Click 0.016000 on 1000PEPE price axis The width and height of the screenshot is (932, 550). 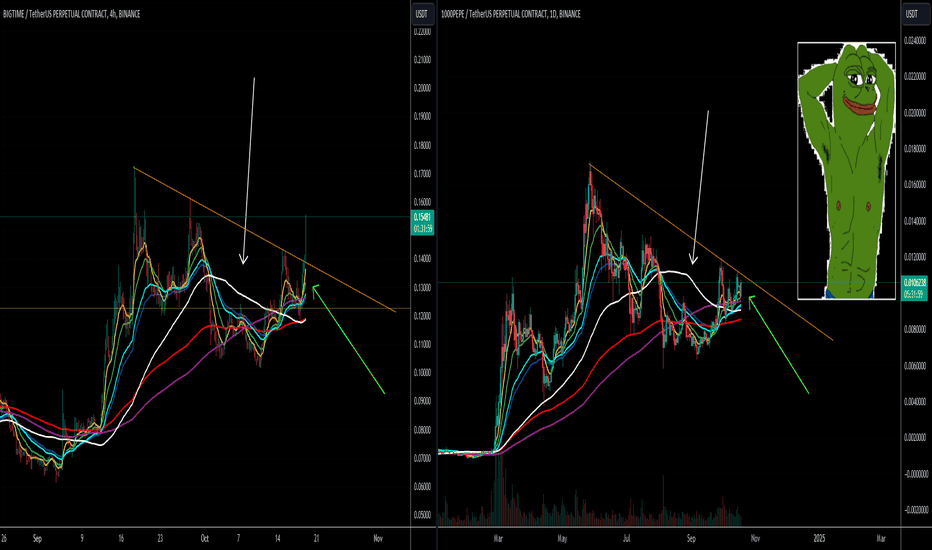[915, 185]
